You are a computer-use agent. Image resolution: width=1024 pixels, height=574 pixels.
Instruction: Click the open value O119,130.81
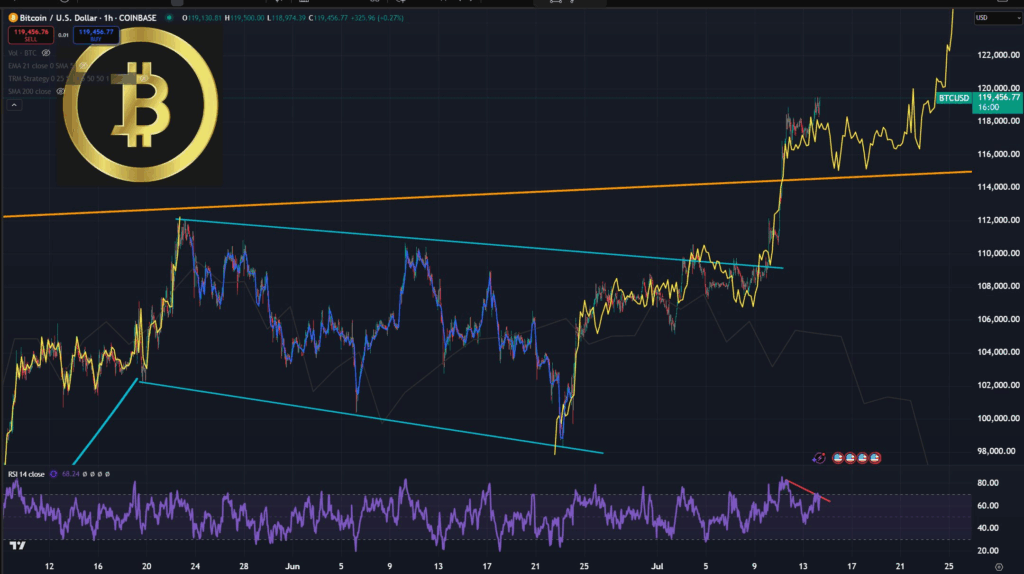(202, 18)
